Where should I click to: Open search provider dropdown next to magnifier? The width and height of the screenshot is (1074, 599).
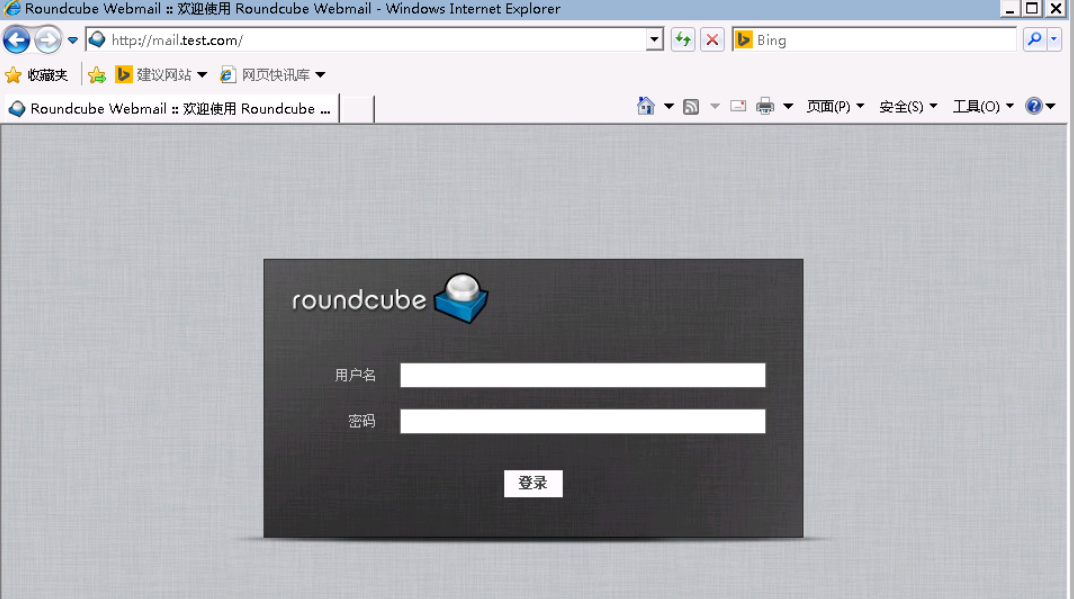[1054, 40]
